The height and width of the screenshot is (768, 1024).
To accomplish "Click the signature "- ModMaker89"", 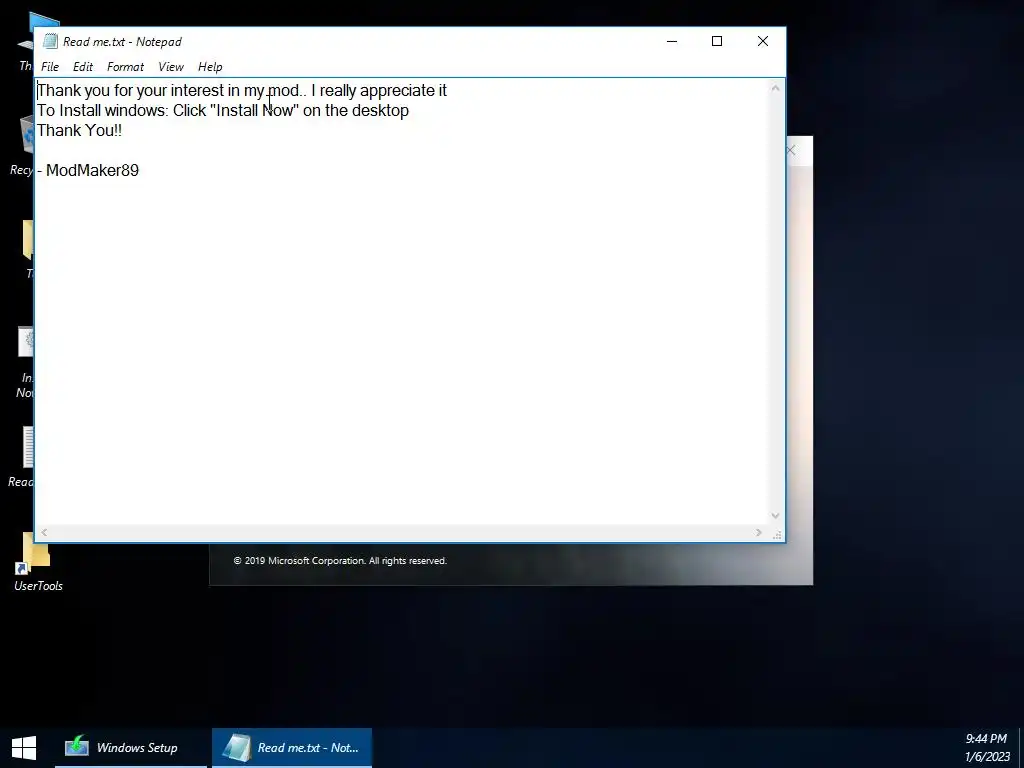I will point(88,170).
